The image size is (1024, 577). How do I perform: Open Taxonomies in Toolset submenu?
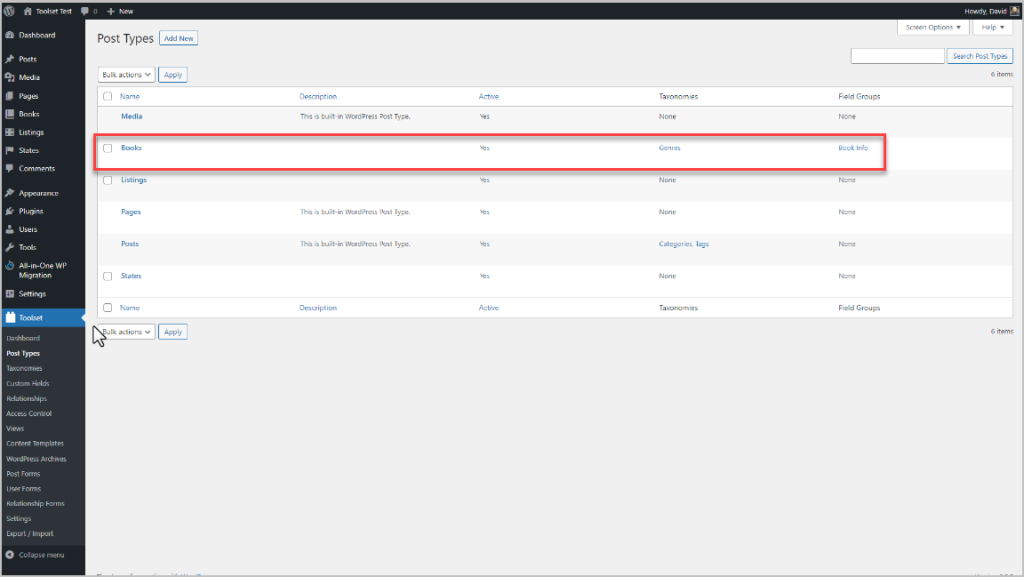tap(24, 368)
